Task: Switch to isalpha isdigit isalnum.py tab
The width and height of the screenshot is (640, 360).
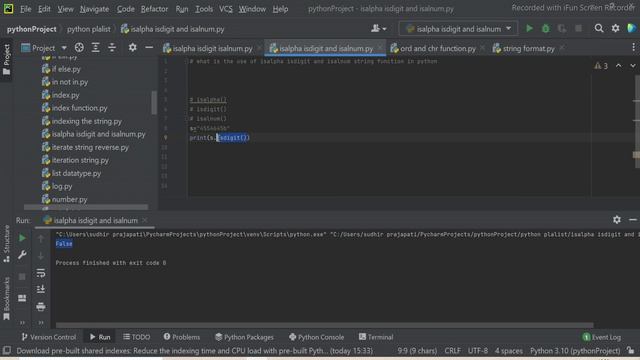Action: coord(212,48)
